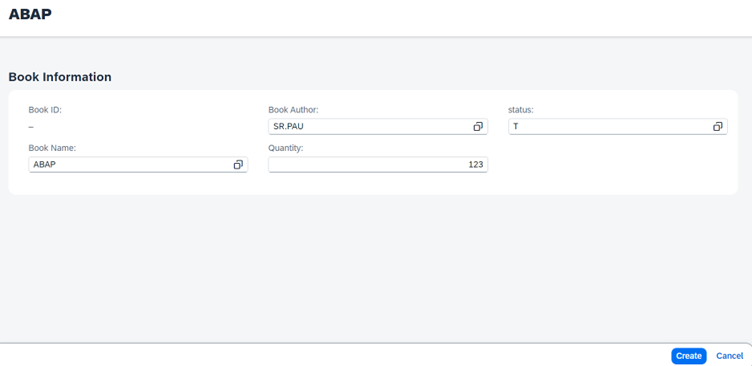Click empty area of the footer toolbar
The height and width of the screenshot is (366, 752).
pos(336,355)
